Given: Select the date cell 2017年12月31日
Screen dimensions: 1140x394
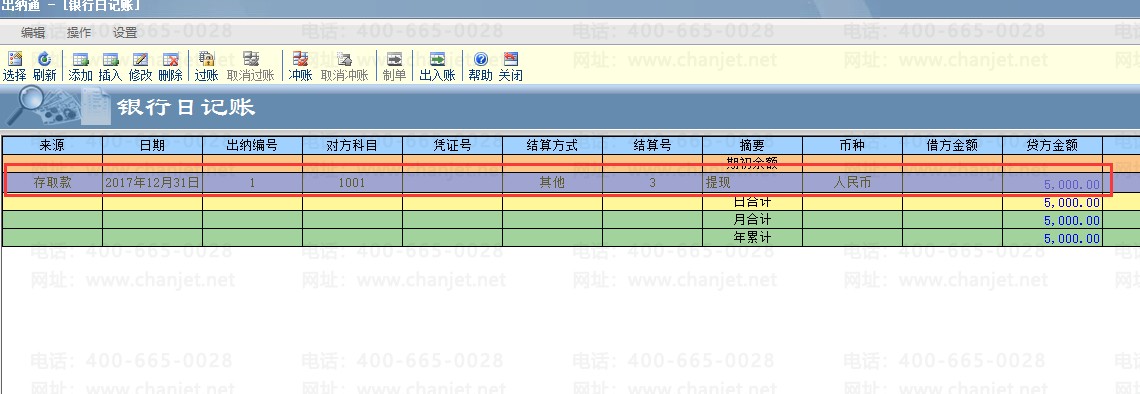Looking at the screenshot, I should tap(153, 182).
